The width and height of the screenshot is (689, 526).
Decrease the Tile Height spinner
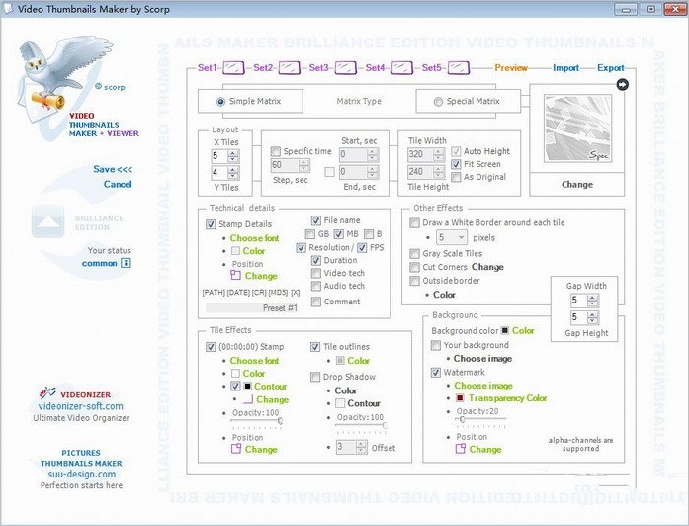[439, 175]
